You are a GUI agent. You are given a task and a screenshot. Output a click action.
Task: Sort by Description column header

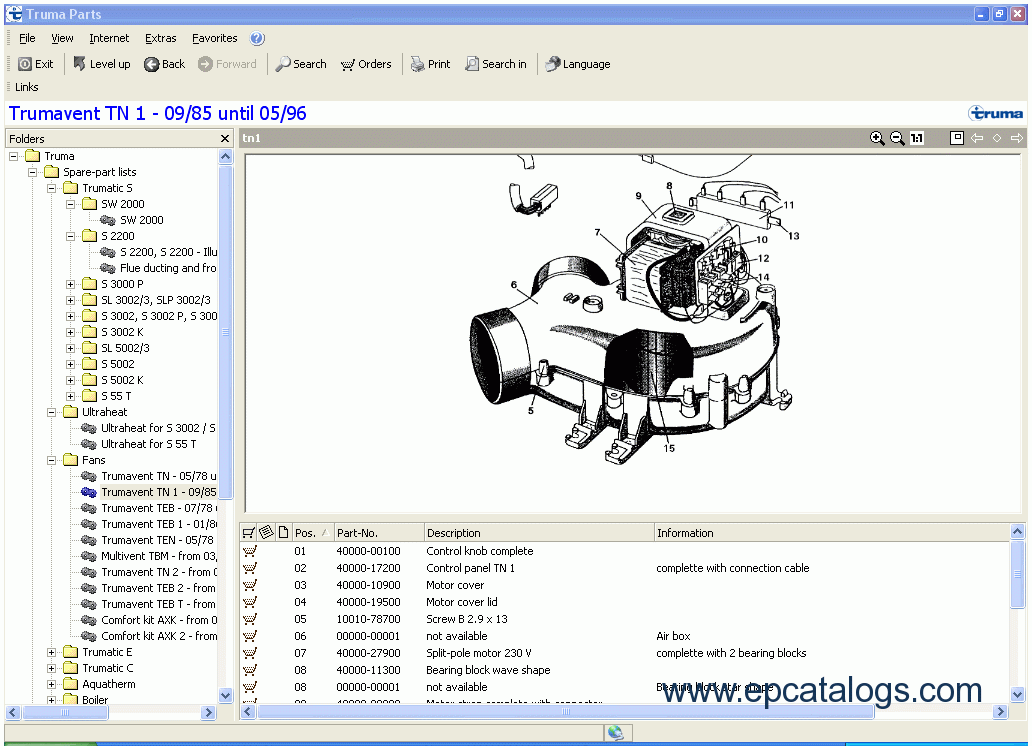point(538,533)
